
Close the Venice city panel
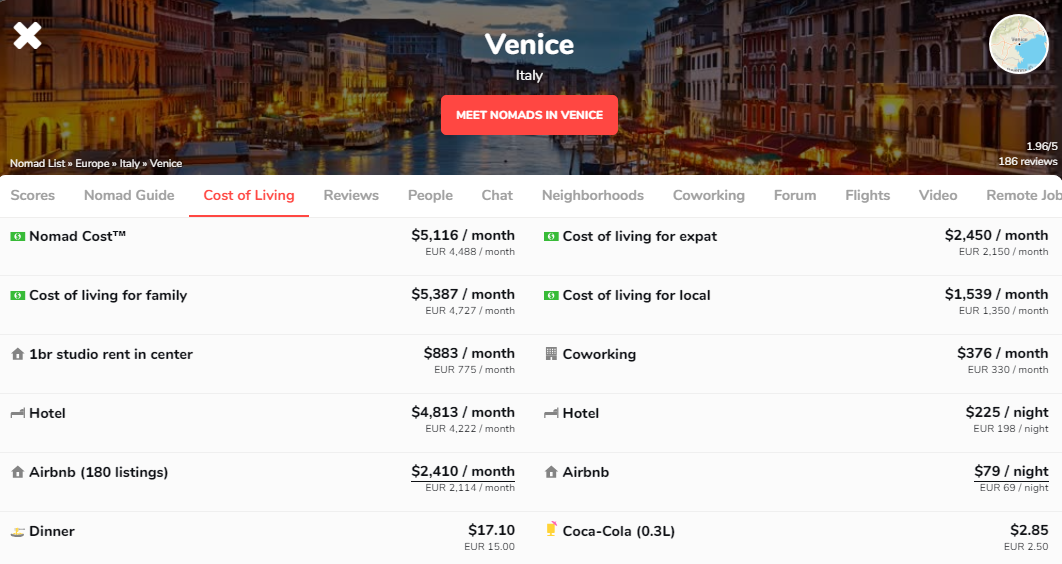(x=27, y=36)
